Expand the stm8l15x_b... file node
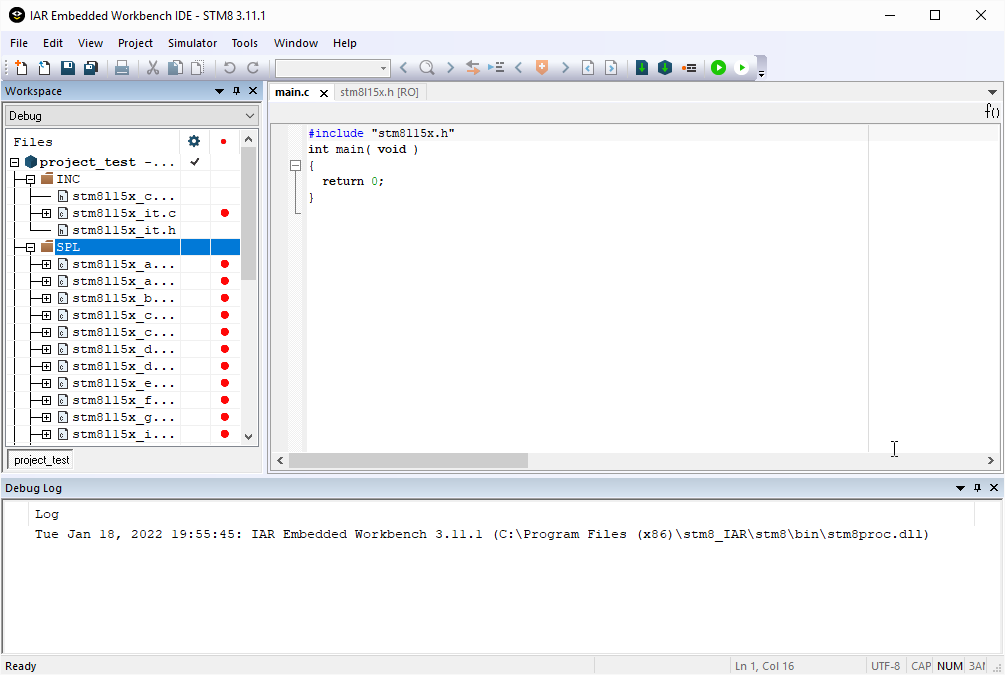This screenshot has height=675, width=1005. point(46,299)
